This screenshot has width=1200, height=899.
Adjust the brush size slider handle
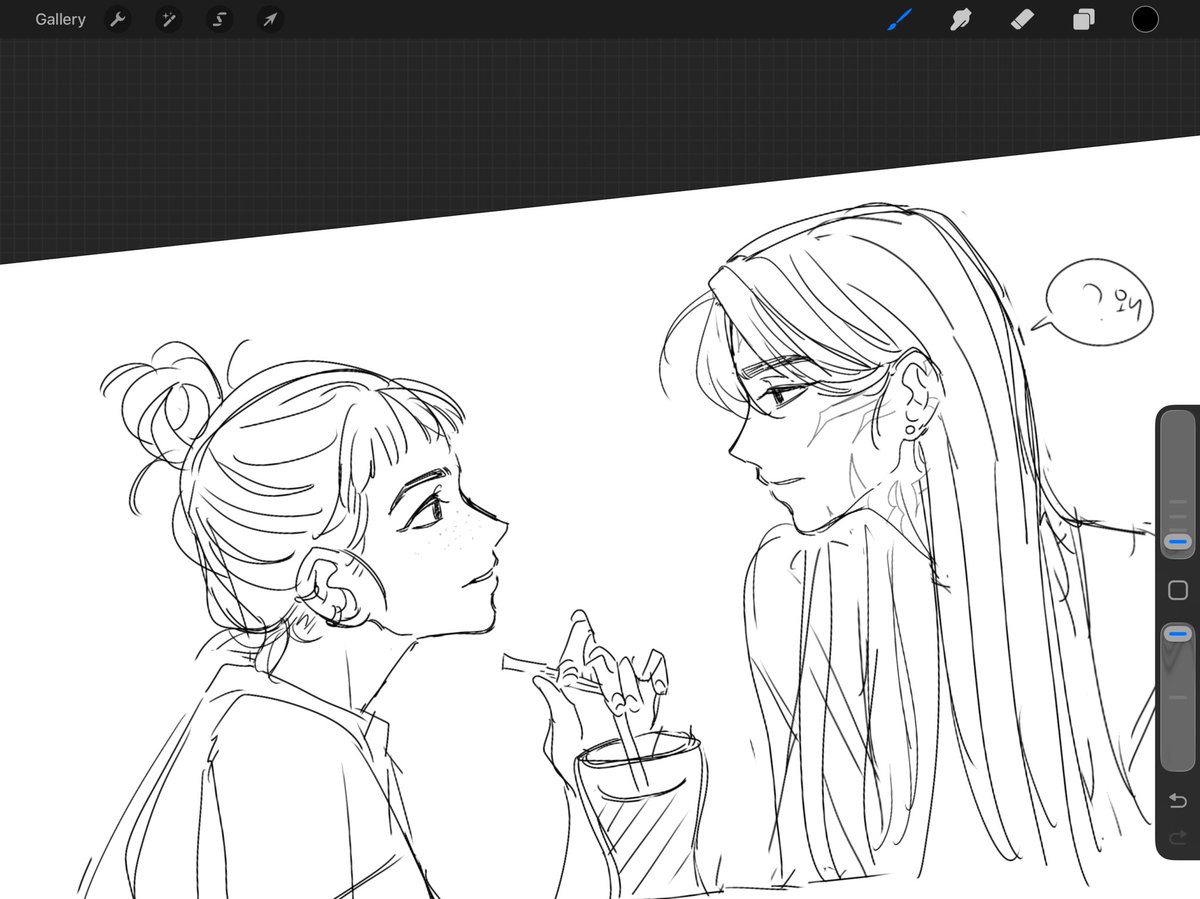click(1178, 542)
